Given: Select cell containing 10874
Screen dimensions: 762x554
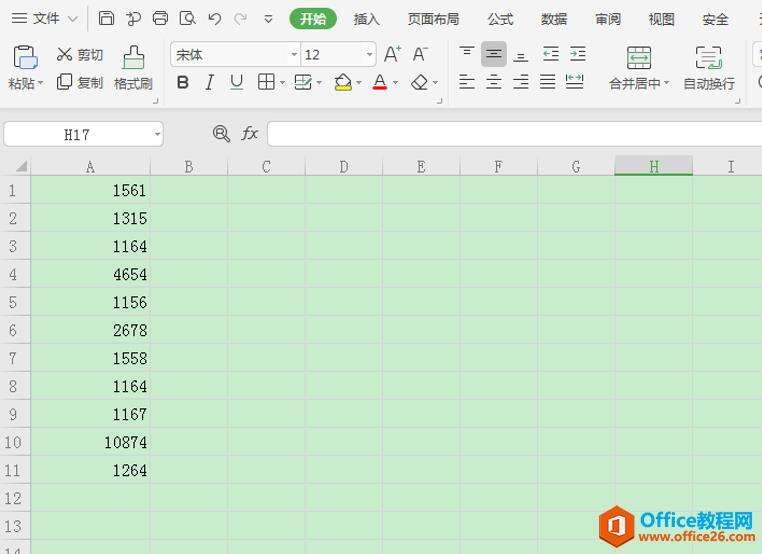Looking at the screenshot, I should tap(90, 442).
